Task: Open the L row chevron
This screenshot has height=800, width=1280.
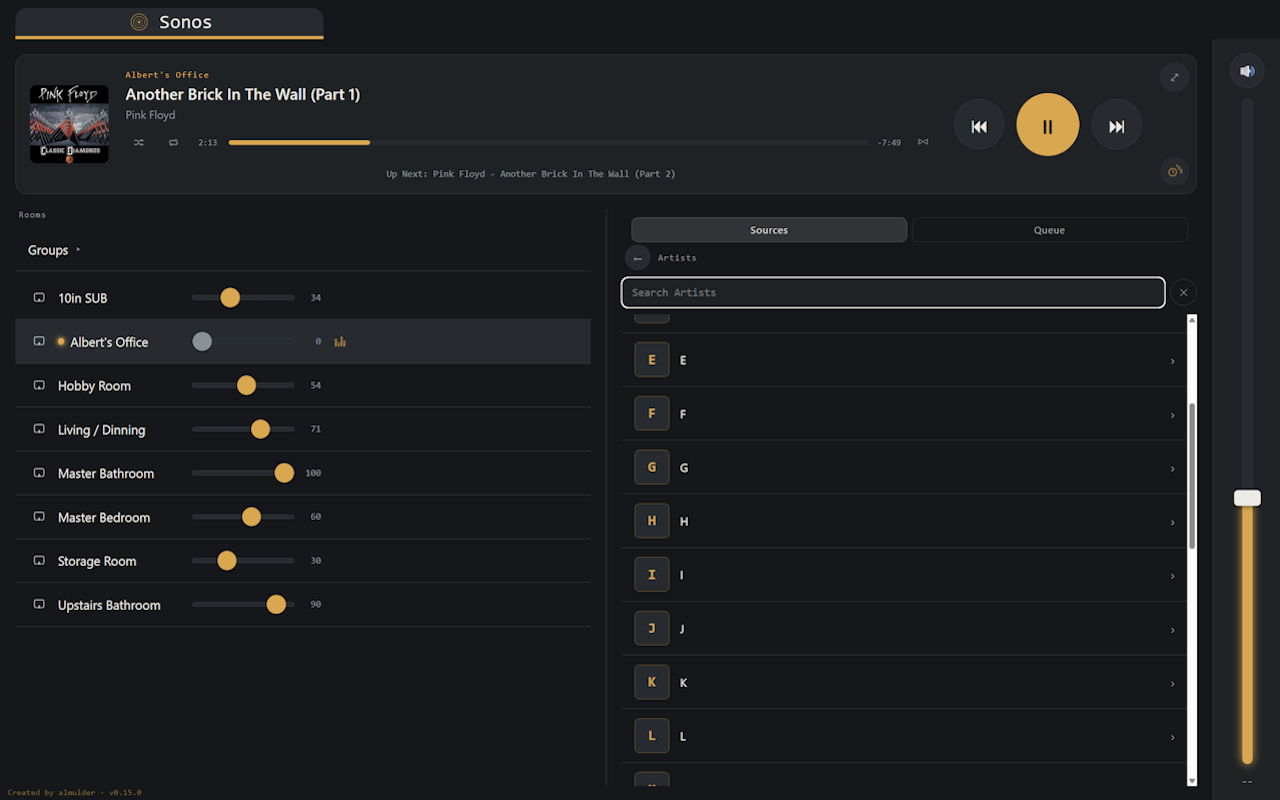Action: click(x=1173, y=738)
